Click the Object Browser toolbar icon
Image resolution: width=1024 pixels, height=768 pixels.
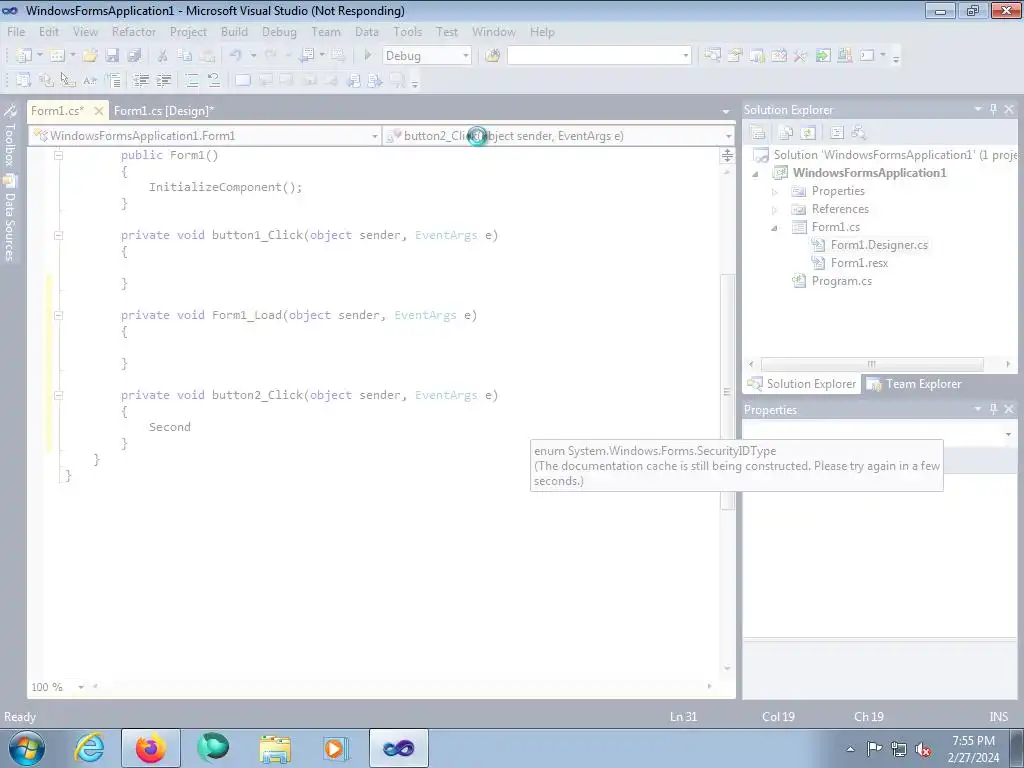coord(779,56)
